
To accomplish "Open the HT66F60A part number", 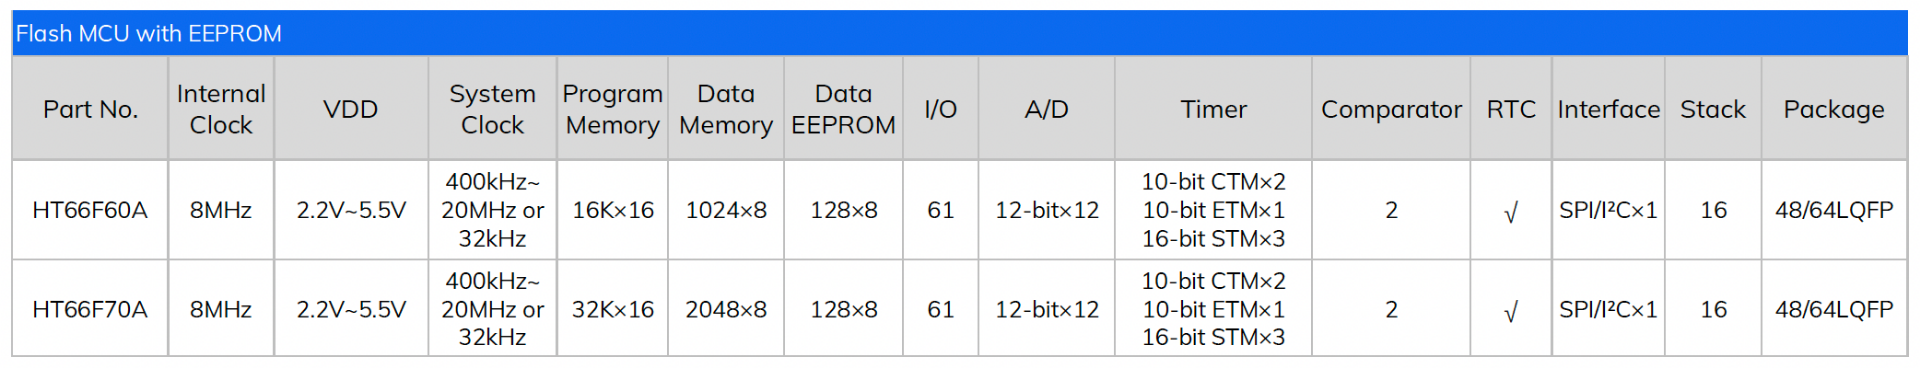I will [x=90, y=210].
